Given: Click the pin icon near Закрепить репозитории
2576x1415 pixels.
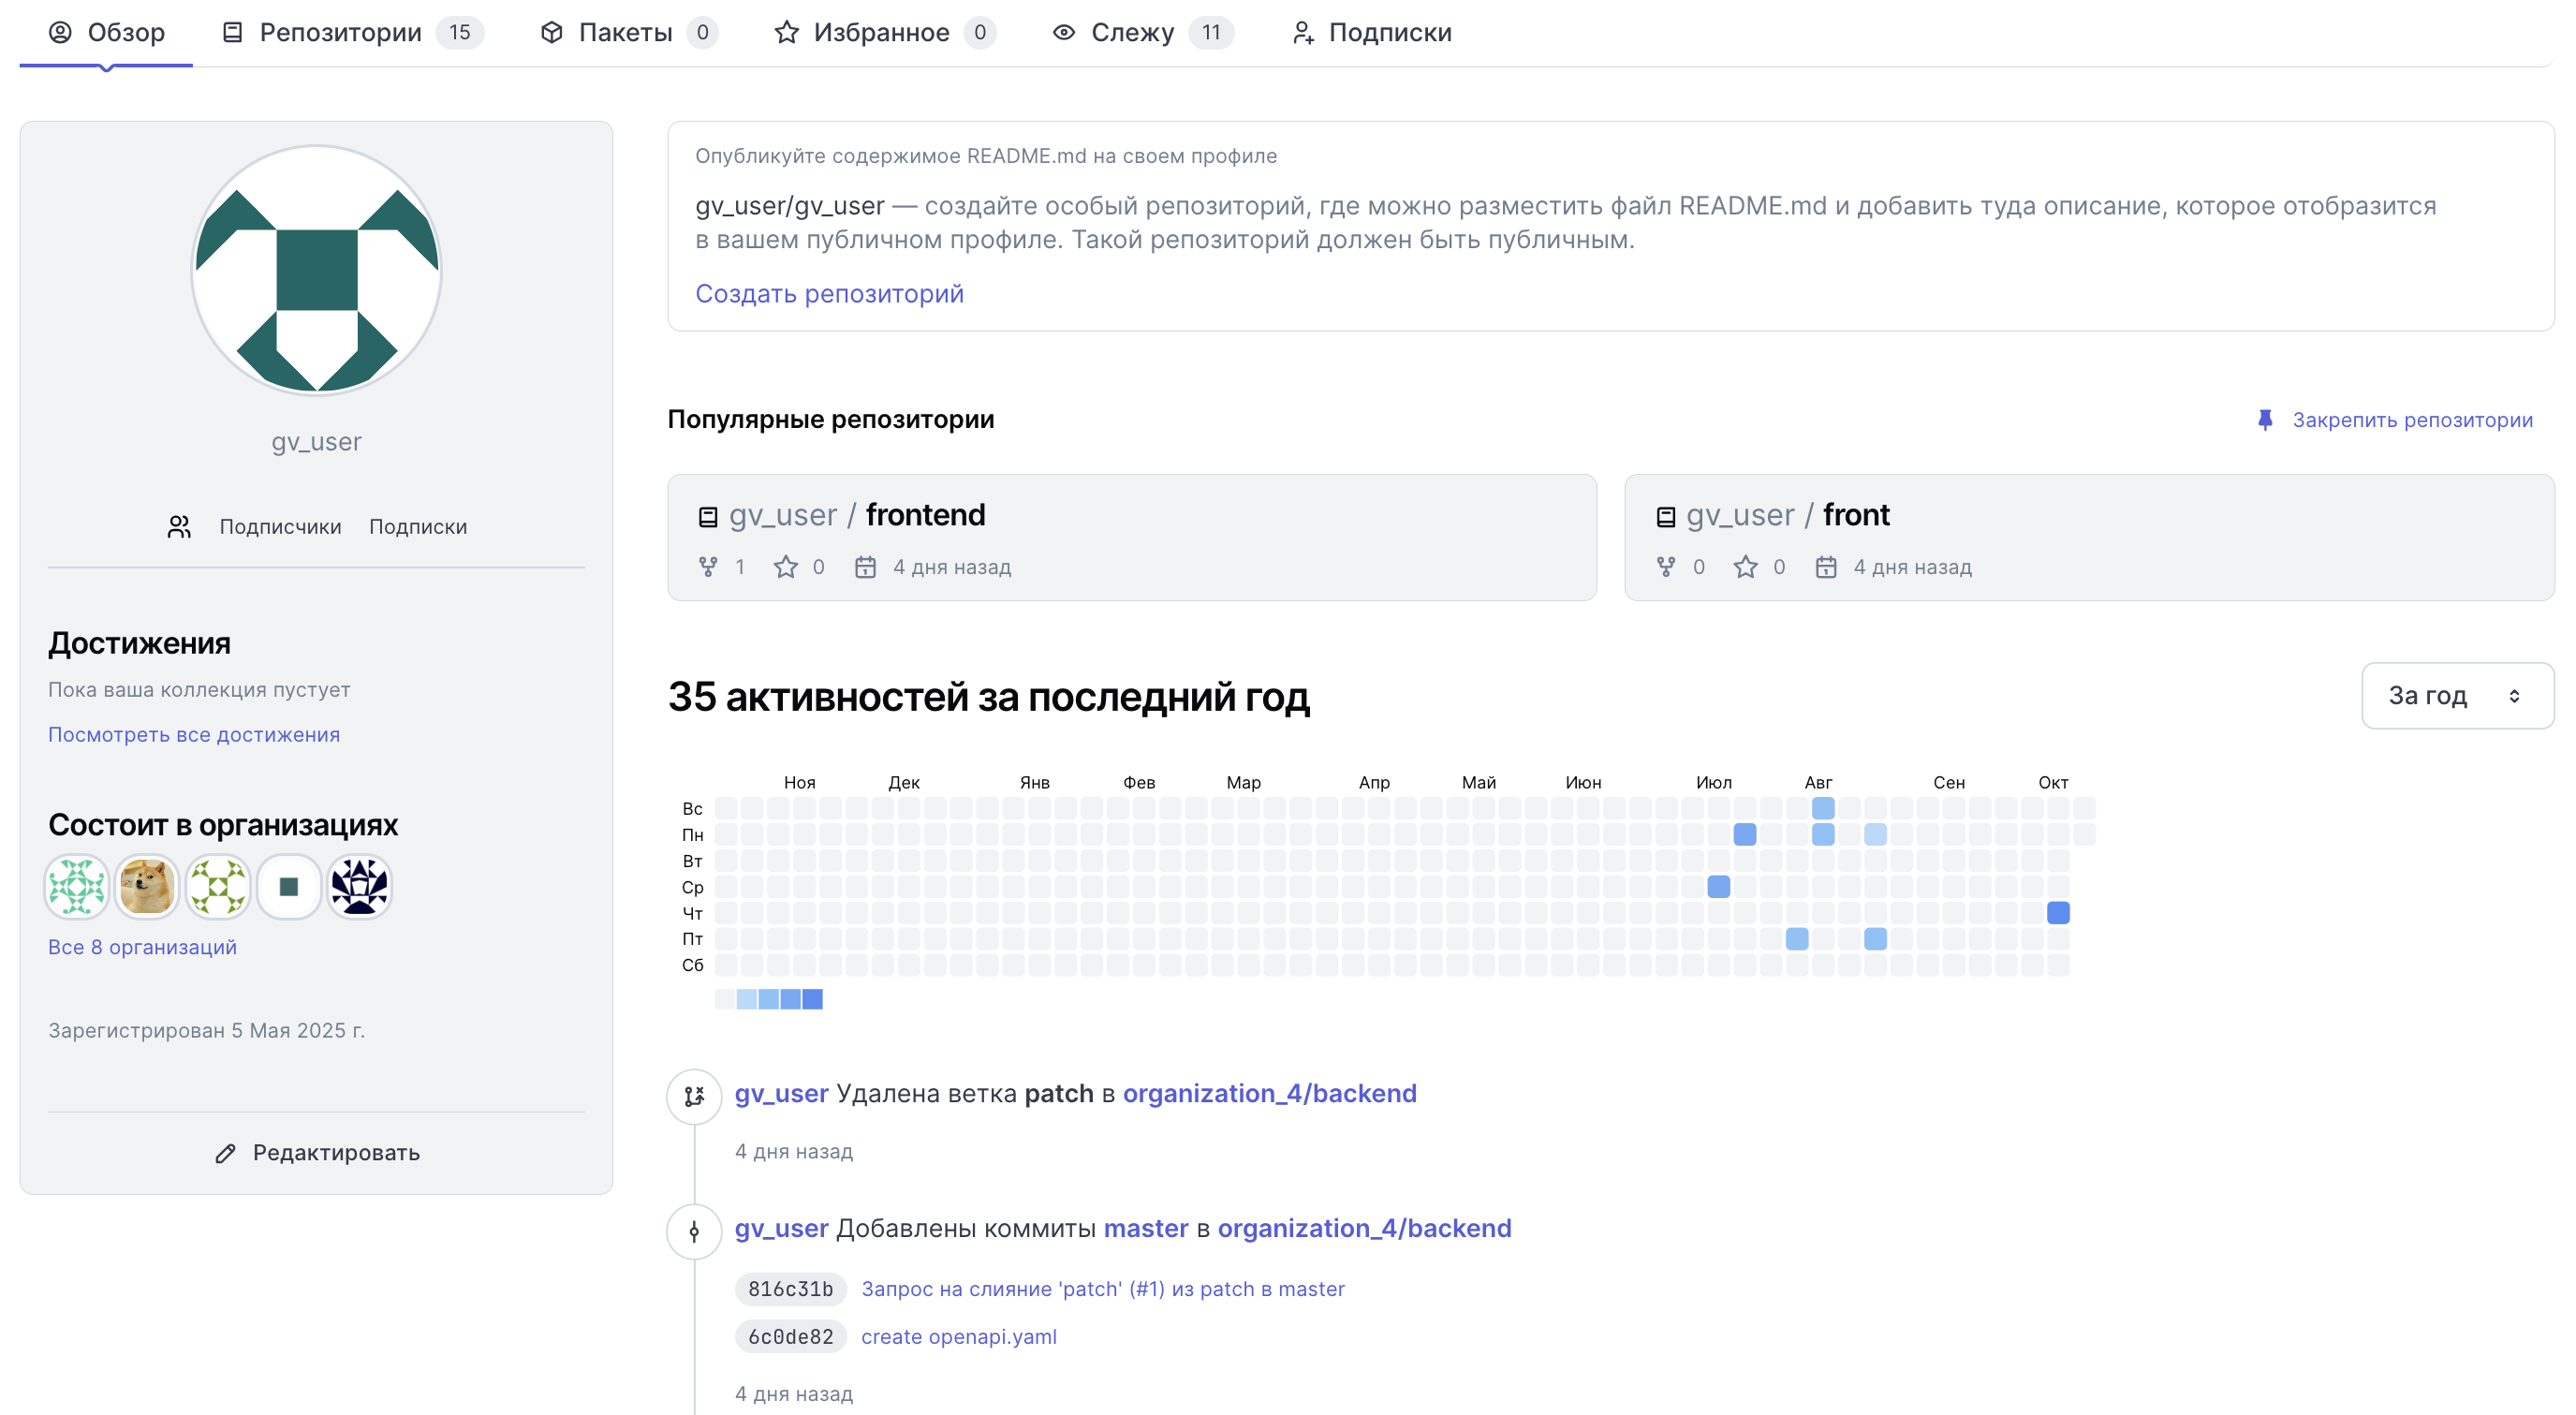Looking at the screenshot, I should (x=2265, y=420).
